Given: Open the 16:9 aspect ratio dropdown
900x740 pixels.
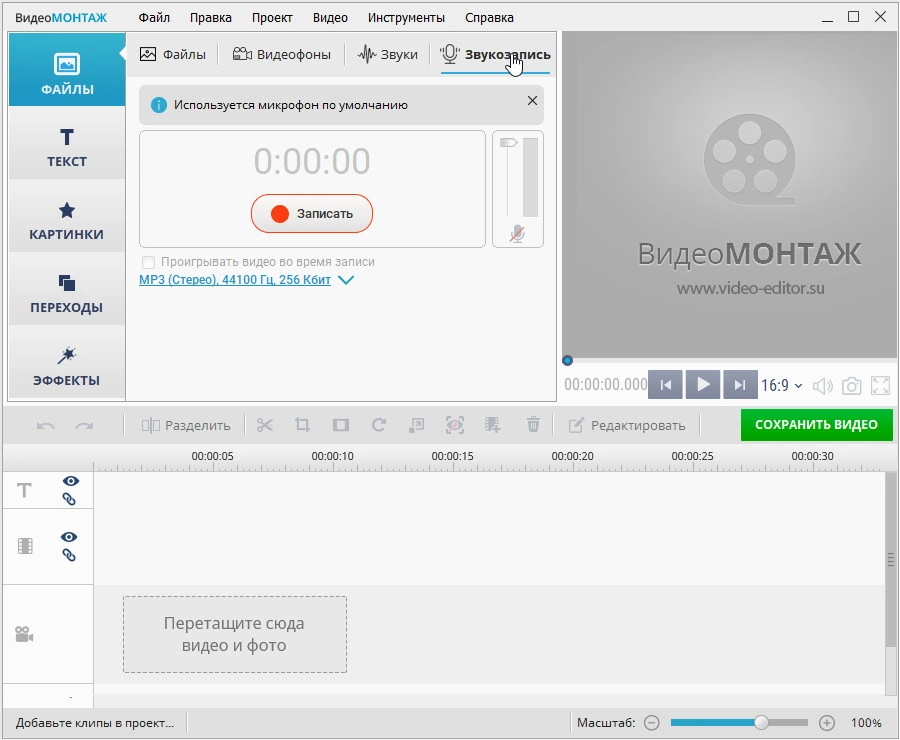Looking at the screenshot, I should pyautogui.click(x=781, y=385).
